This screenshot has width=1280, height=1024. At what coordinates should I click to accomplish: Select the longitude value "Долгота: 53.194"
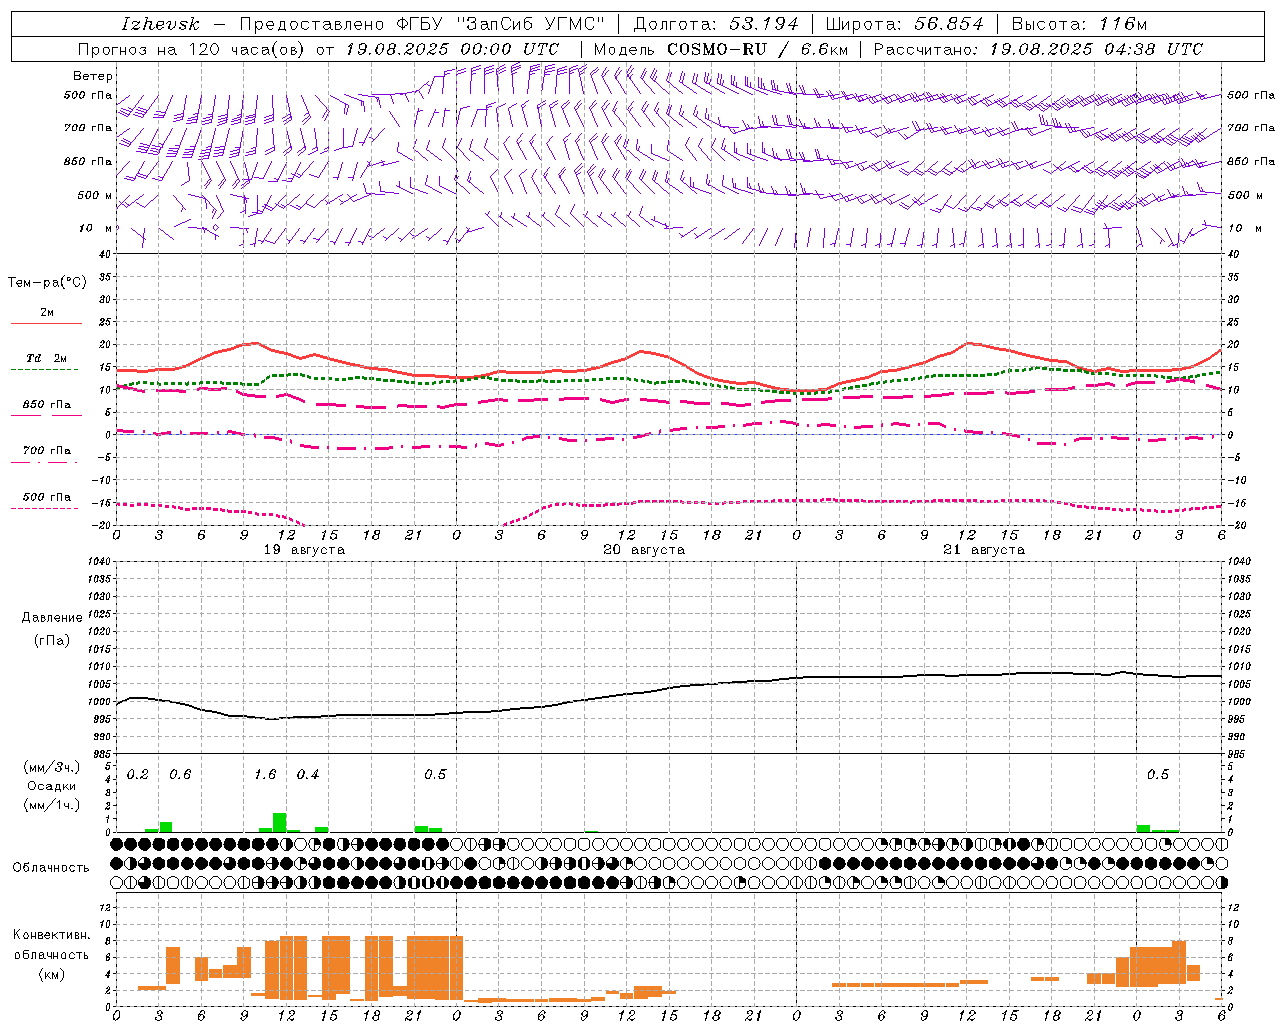click(716, 24)
